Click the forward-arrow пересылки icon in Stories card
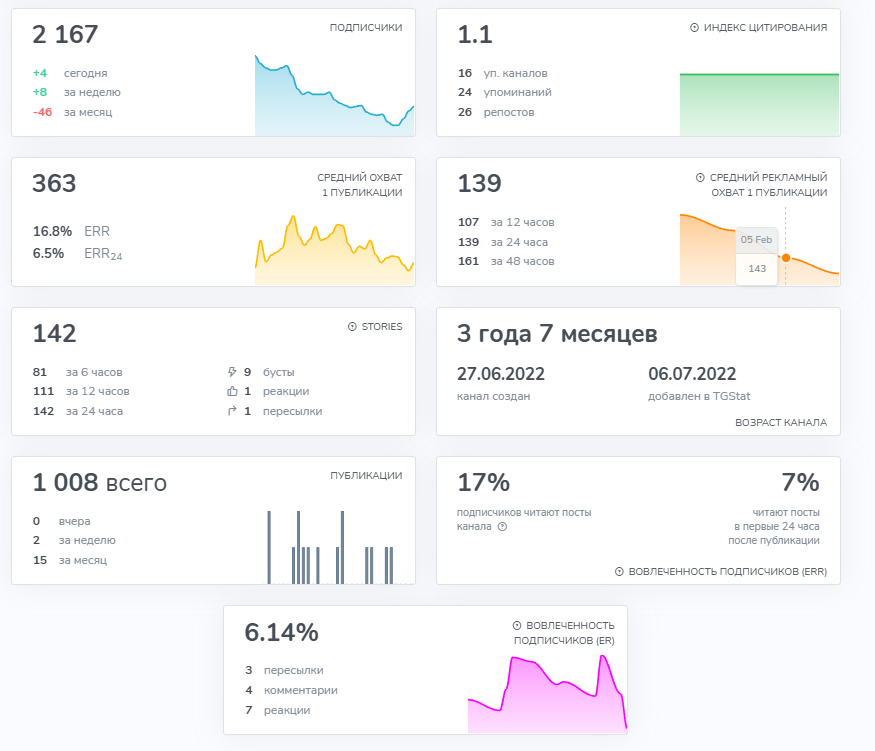This screenshot has height=751, width=875. (232, 411)
